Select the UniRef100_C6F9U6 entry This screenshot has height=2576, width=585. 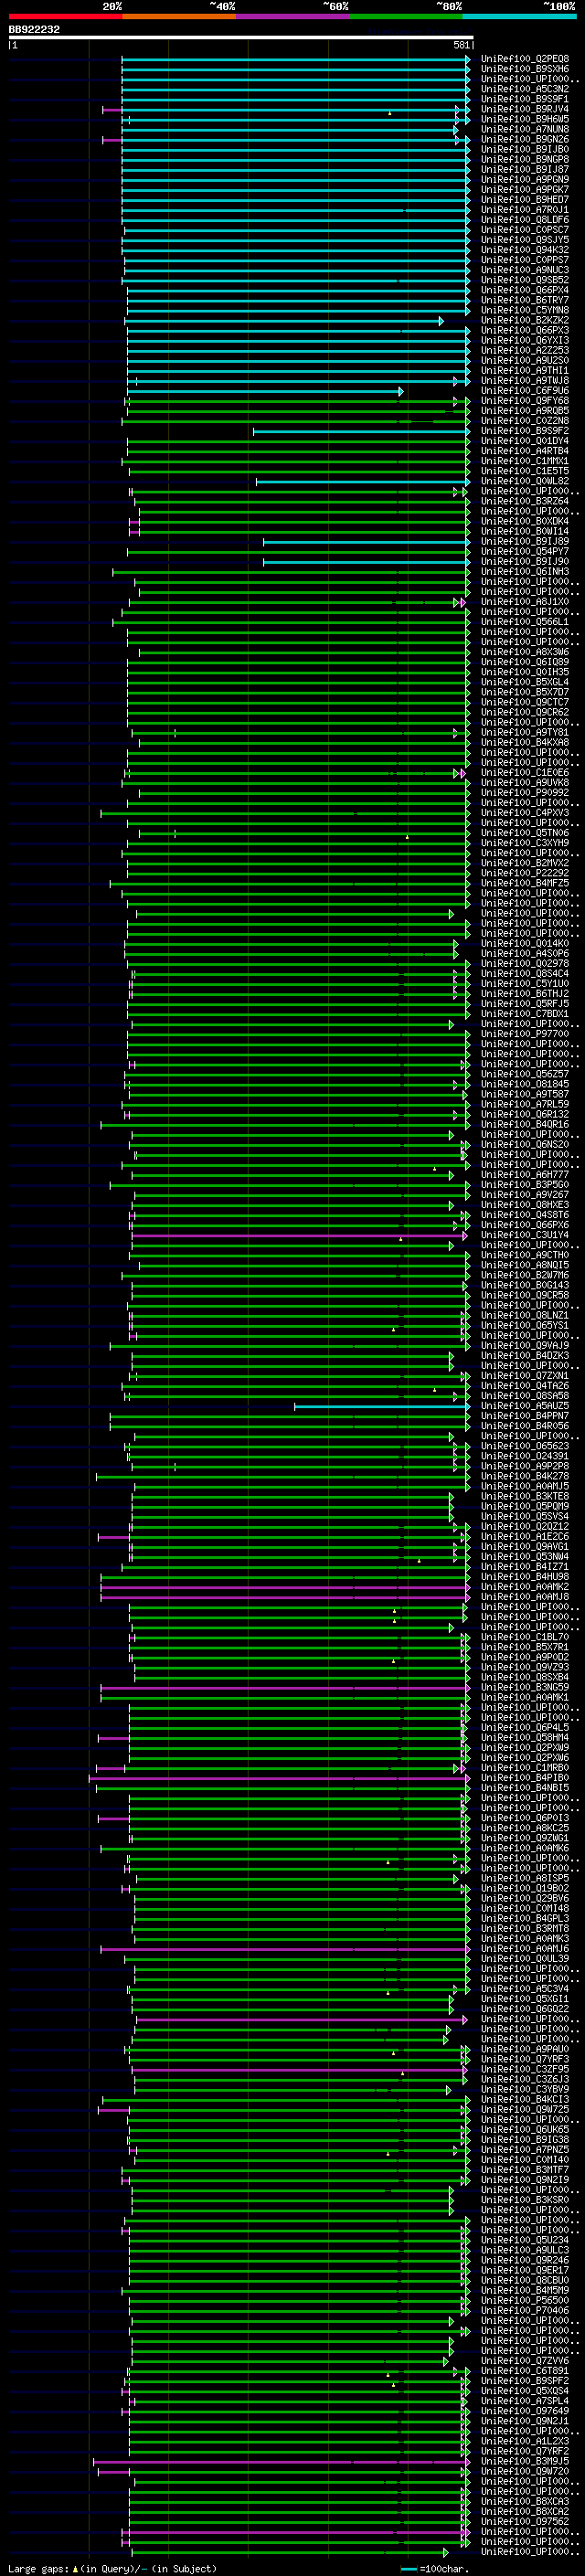pyautogui.click(x=524, y=391)
